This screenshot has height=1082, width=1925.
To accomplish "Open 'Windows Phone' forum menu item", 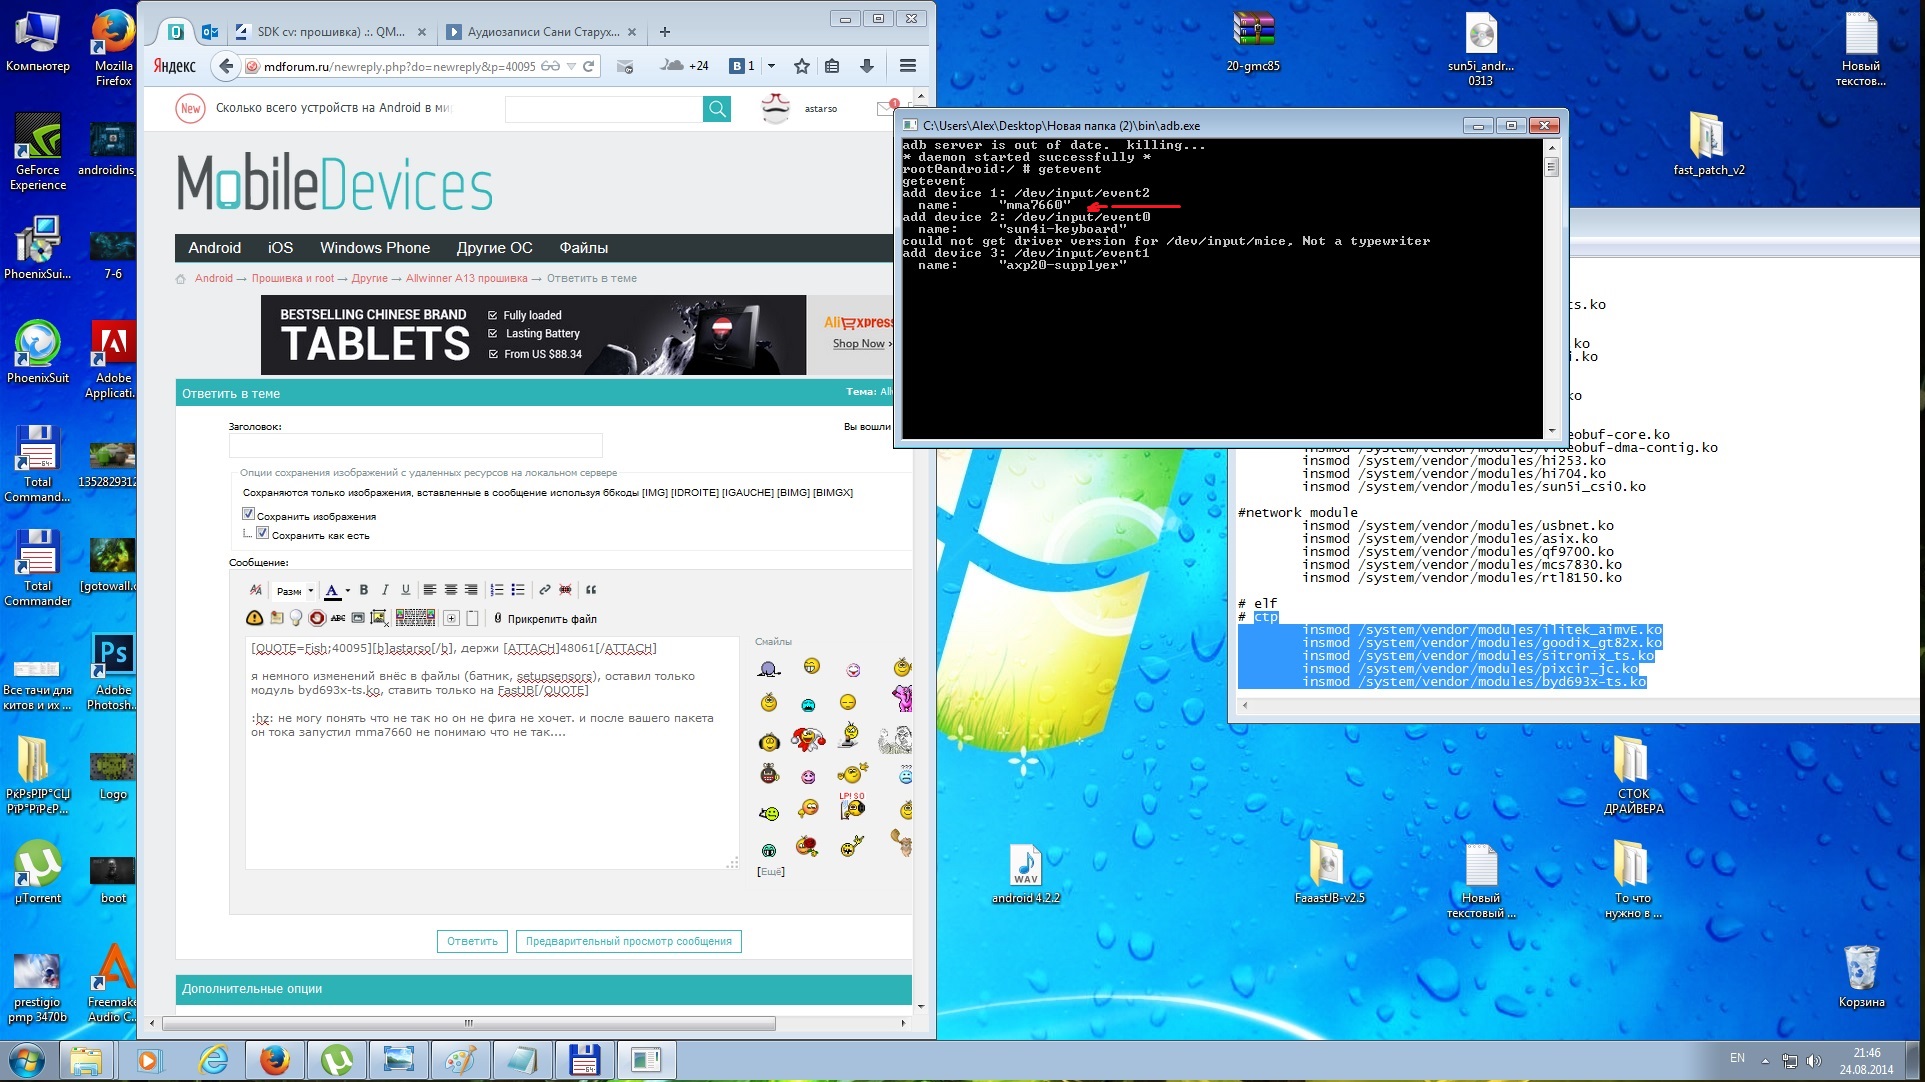I will click(374, 248).
